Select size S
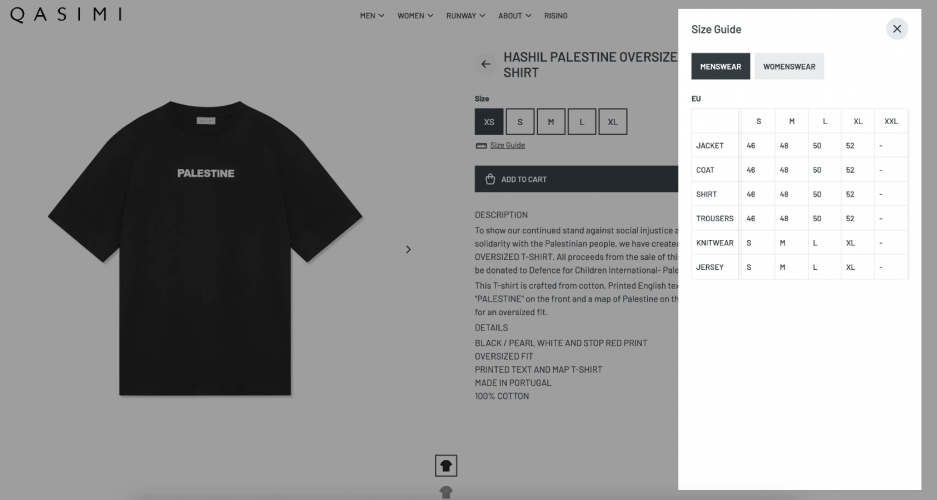The width and height of the screenshot is (937, 500). [x=520, y=122]
